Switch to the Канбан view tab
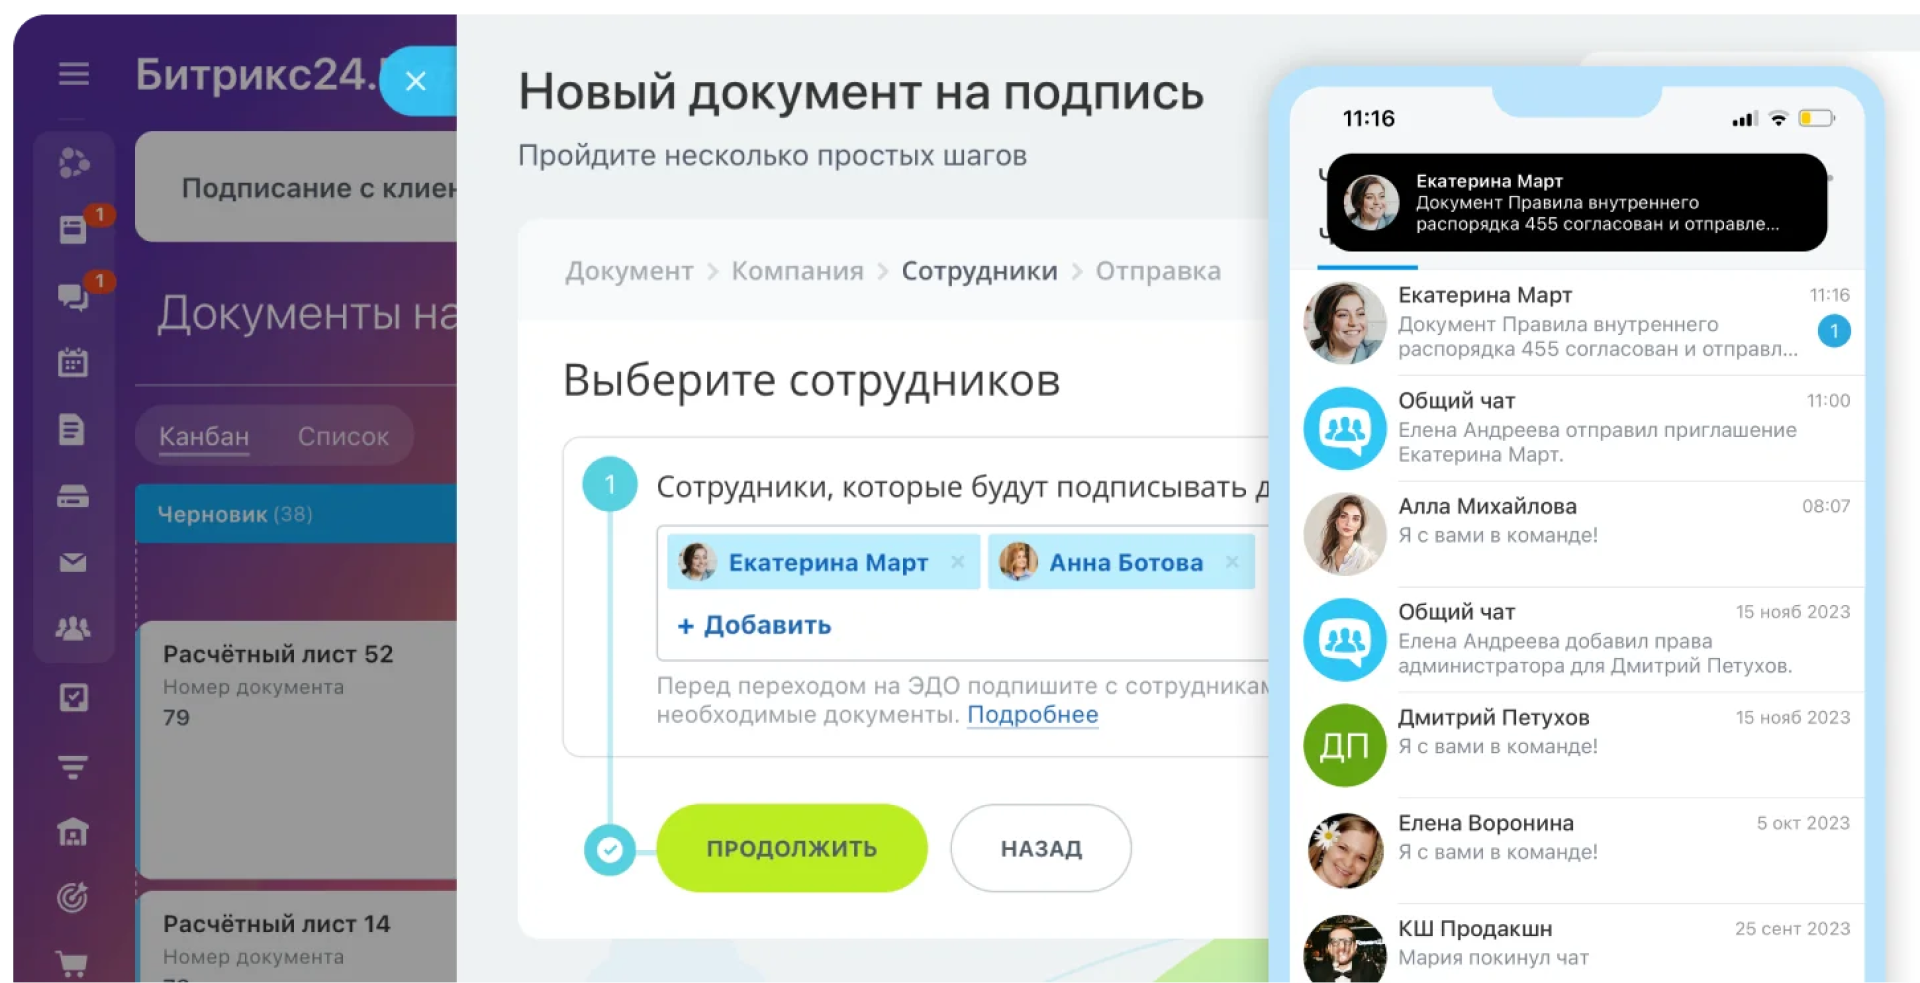 (204, 437)
